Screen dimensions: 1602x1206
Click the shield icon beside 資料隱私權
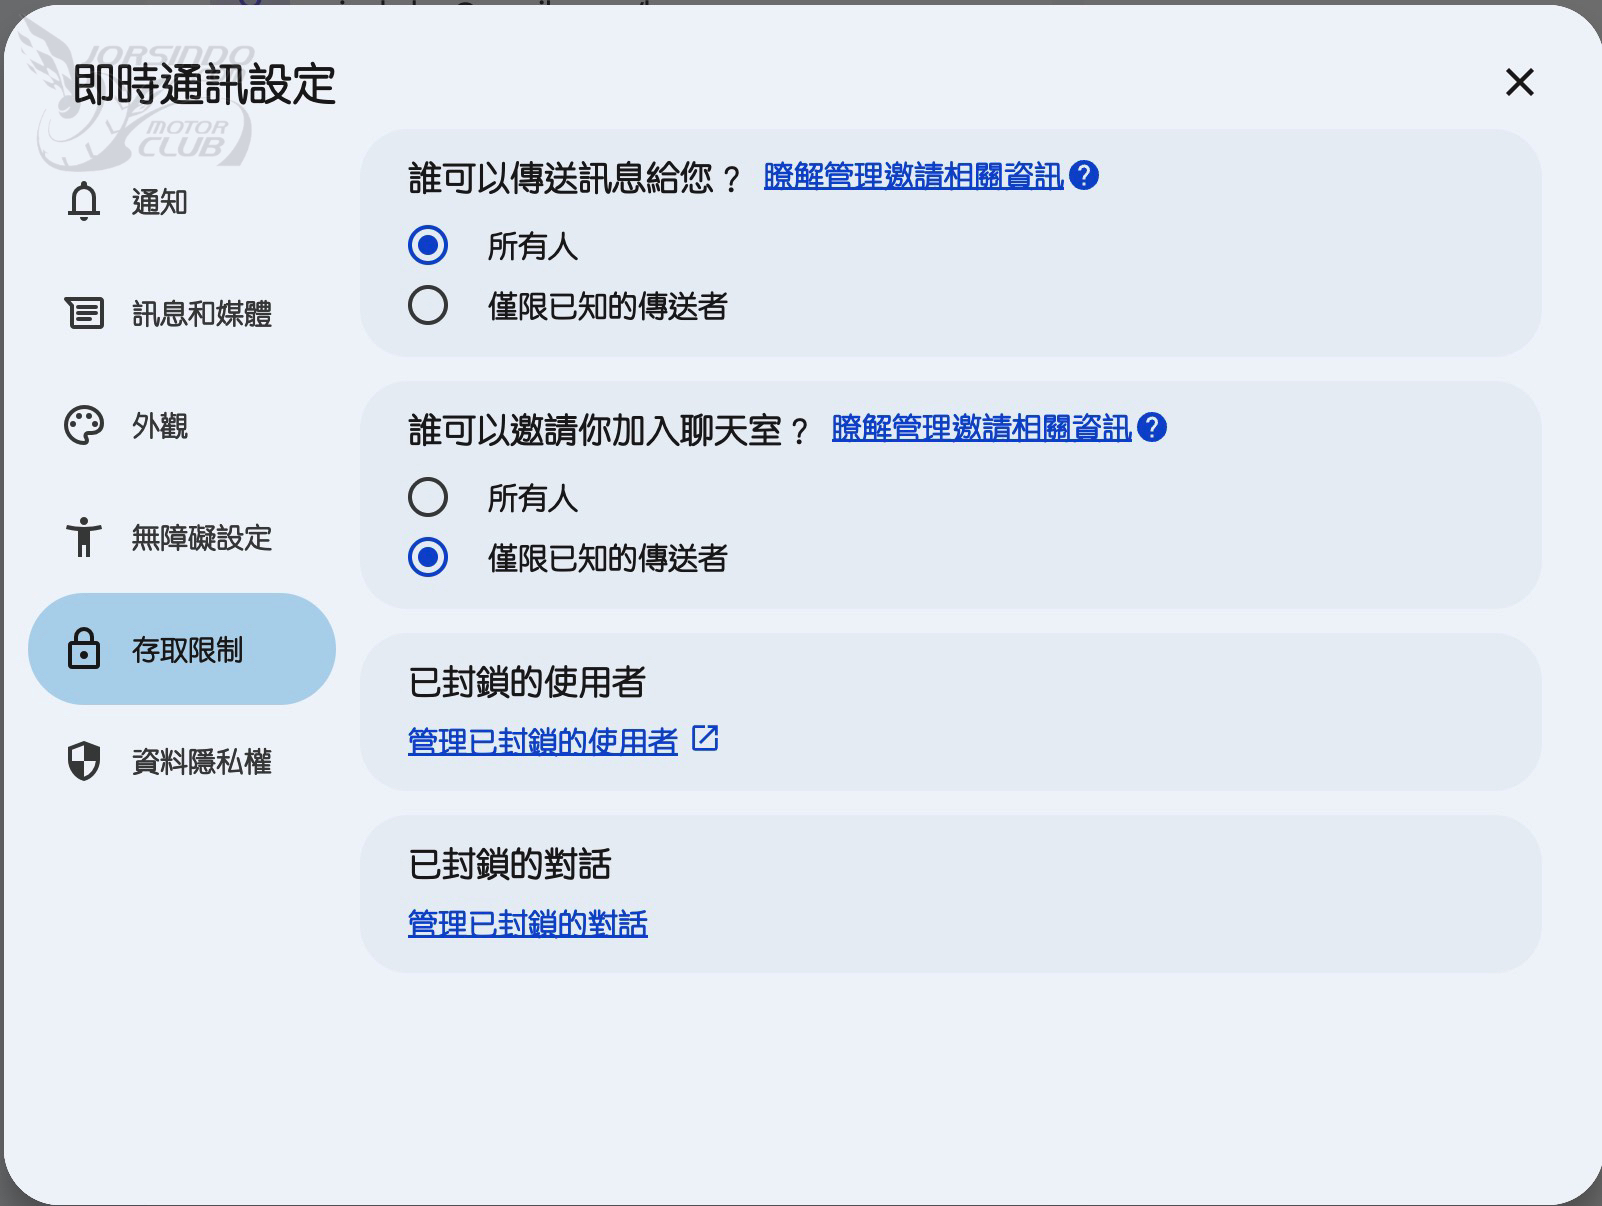pyautogui.click(x=84, y=761)
